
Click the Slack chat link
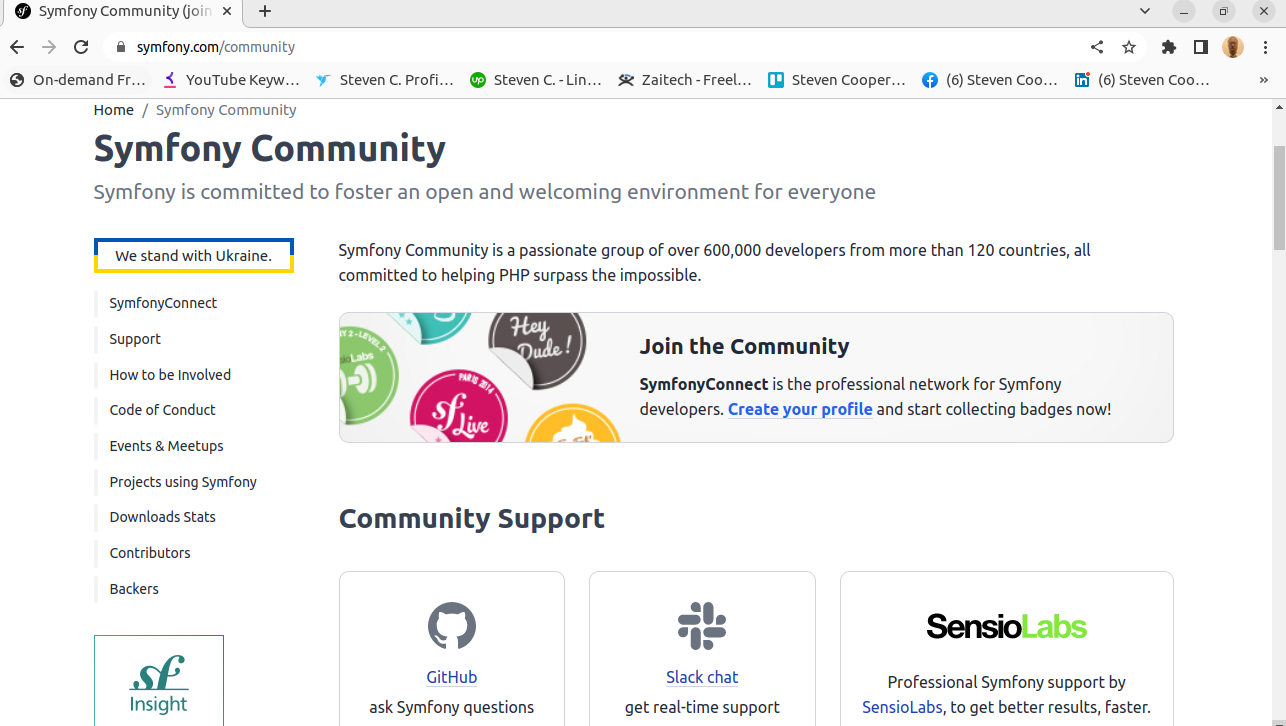click(702, 677)
